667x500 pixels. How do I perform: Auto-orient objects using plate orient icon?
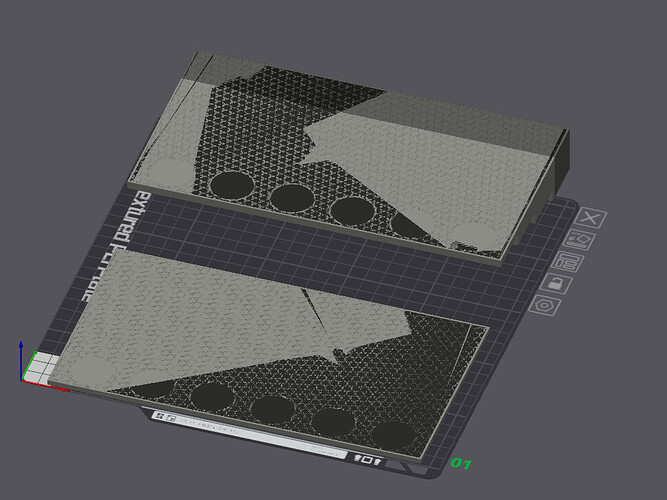click(x=578, y=241)
